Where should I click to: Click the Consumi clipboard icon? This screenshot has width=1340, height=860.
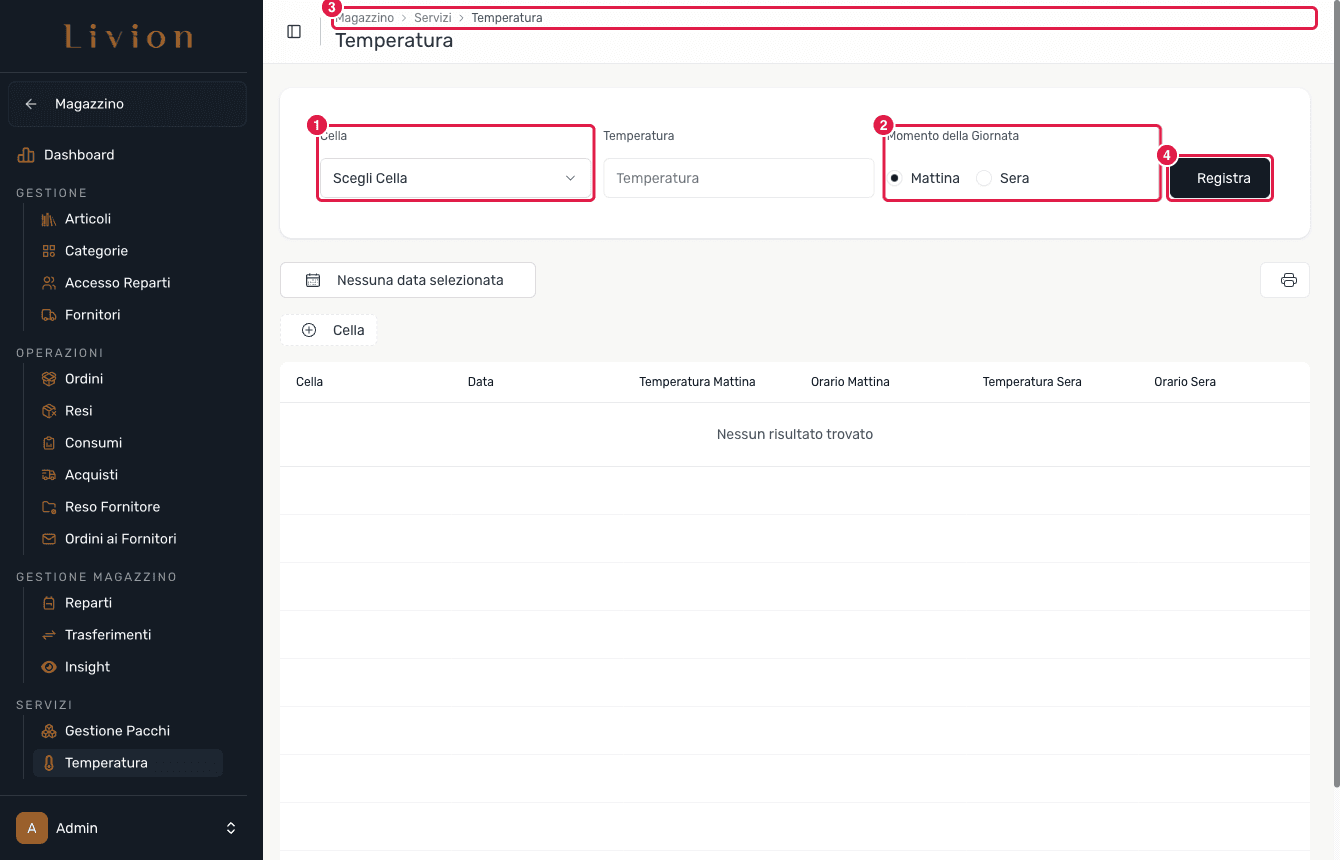point(48,443)
